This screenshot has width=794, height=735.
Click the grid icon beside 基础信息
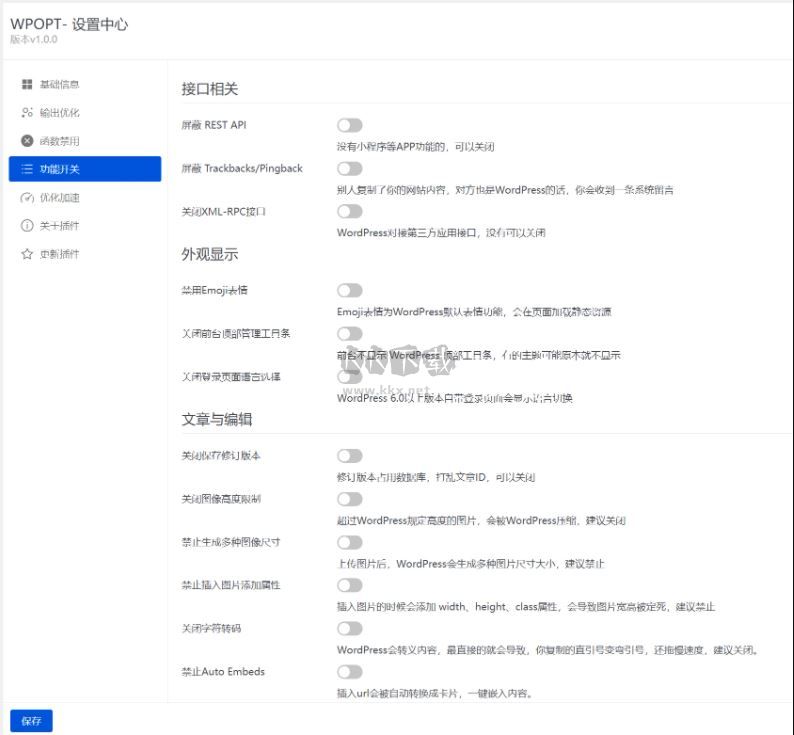[27, 85]
